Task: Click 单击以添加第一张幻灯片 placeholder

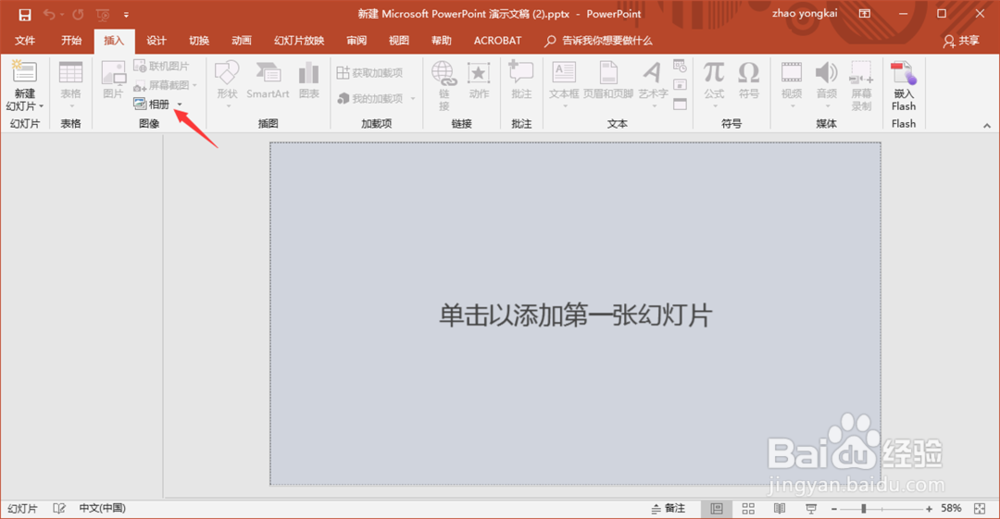Action: (575, 316)
